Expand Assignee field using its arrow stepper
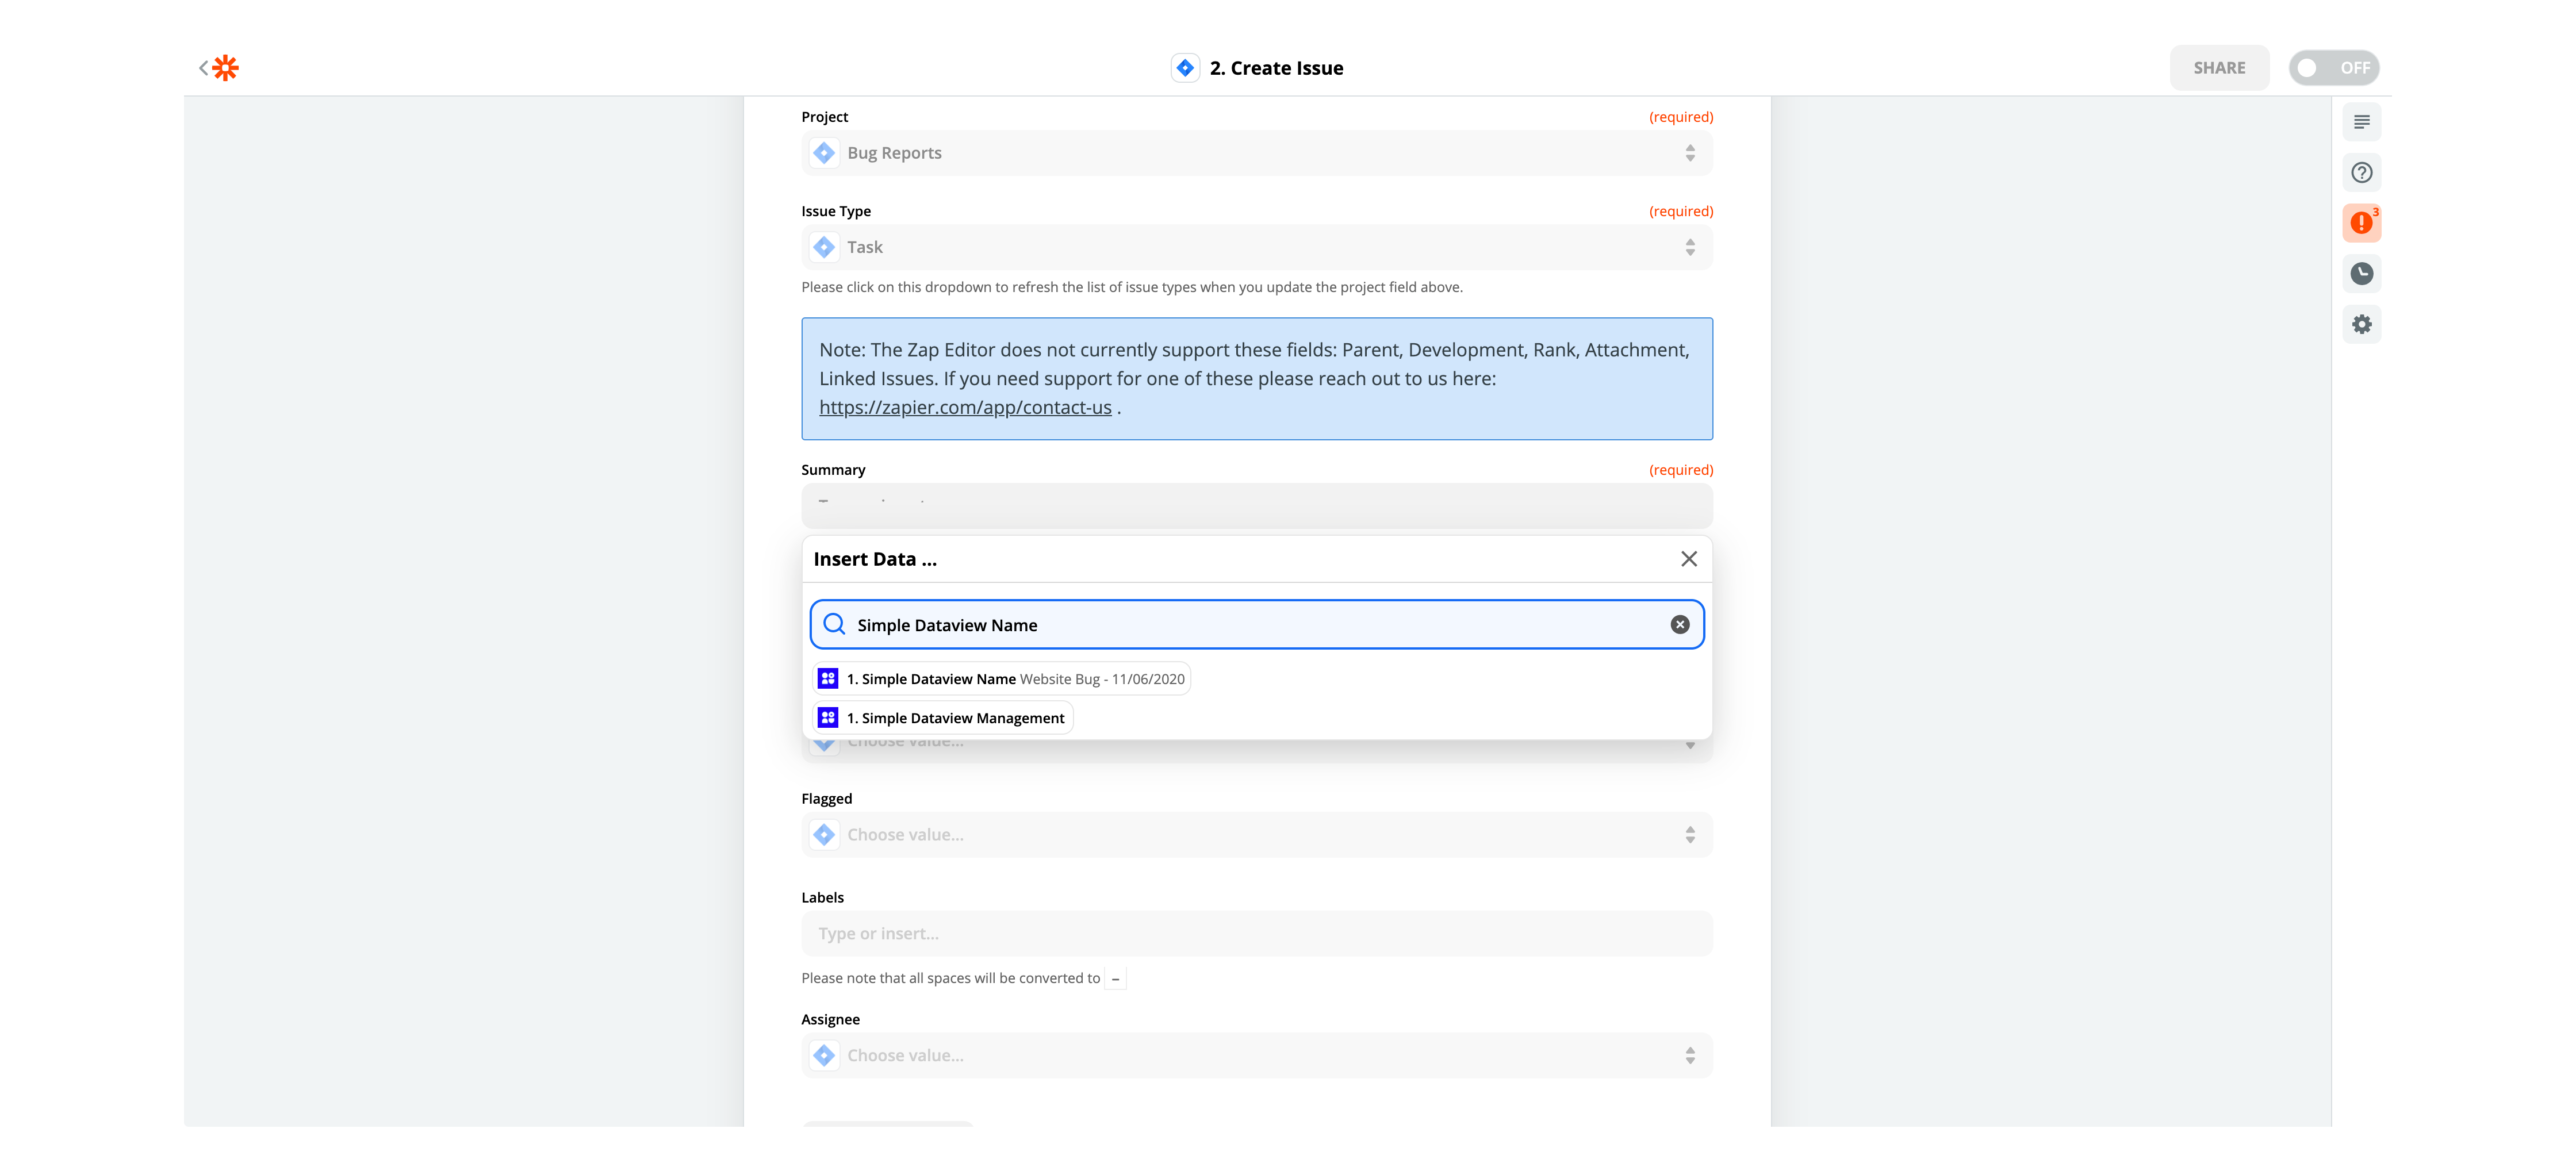Image resolution: width=2576 pixels, height=1167 pixels. (1690, 1056)
